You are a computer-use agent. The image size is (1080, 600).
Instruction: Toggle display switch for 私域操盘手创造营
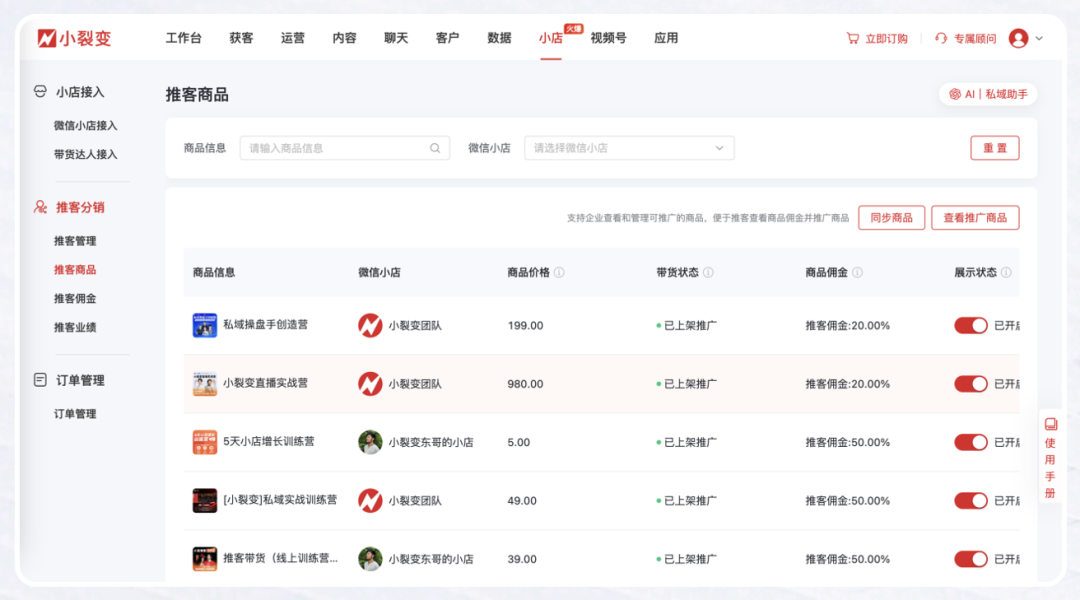pyautogui.click(x=970, y=325)
